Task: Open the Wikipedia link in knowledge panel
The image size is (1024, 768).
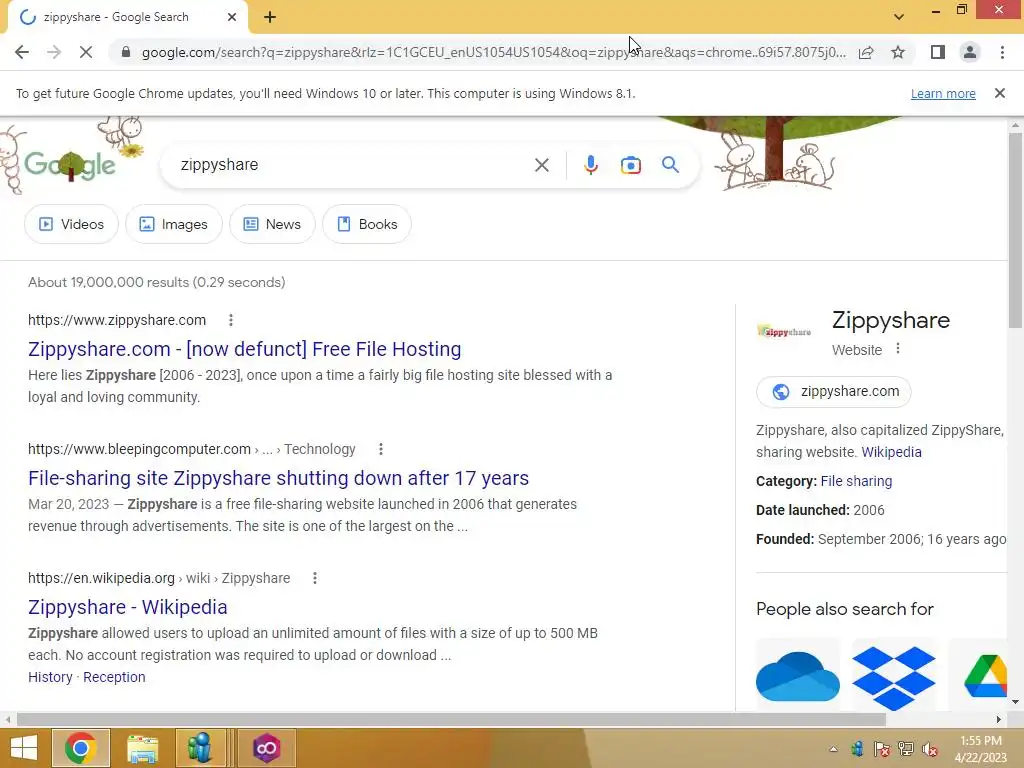Action: [x=891, y=452]
